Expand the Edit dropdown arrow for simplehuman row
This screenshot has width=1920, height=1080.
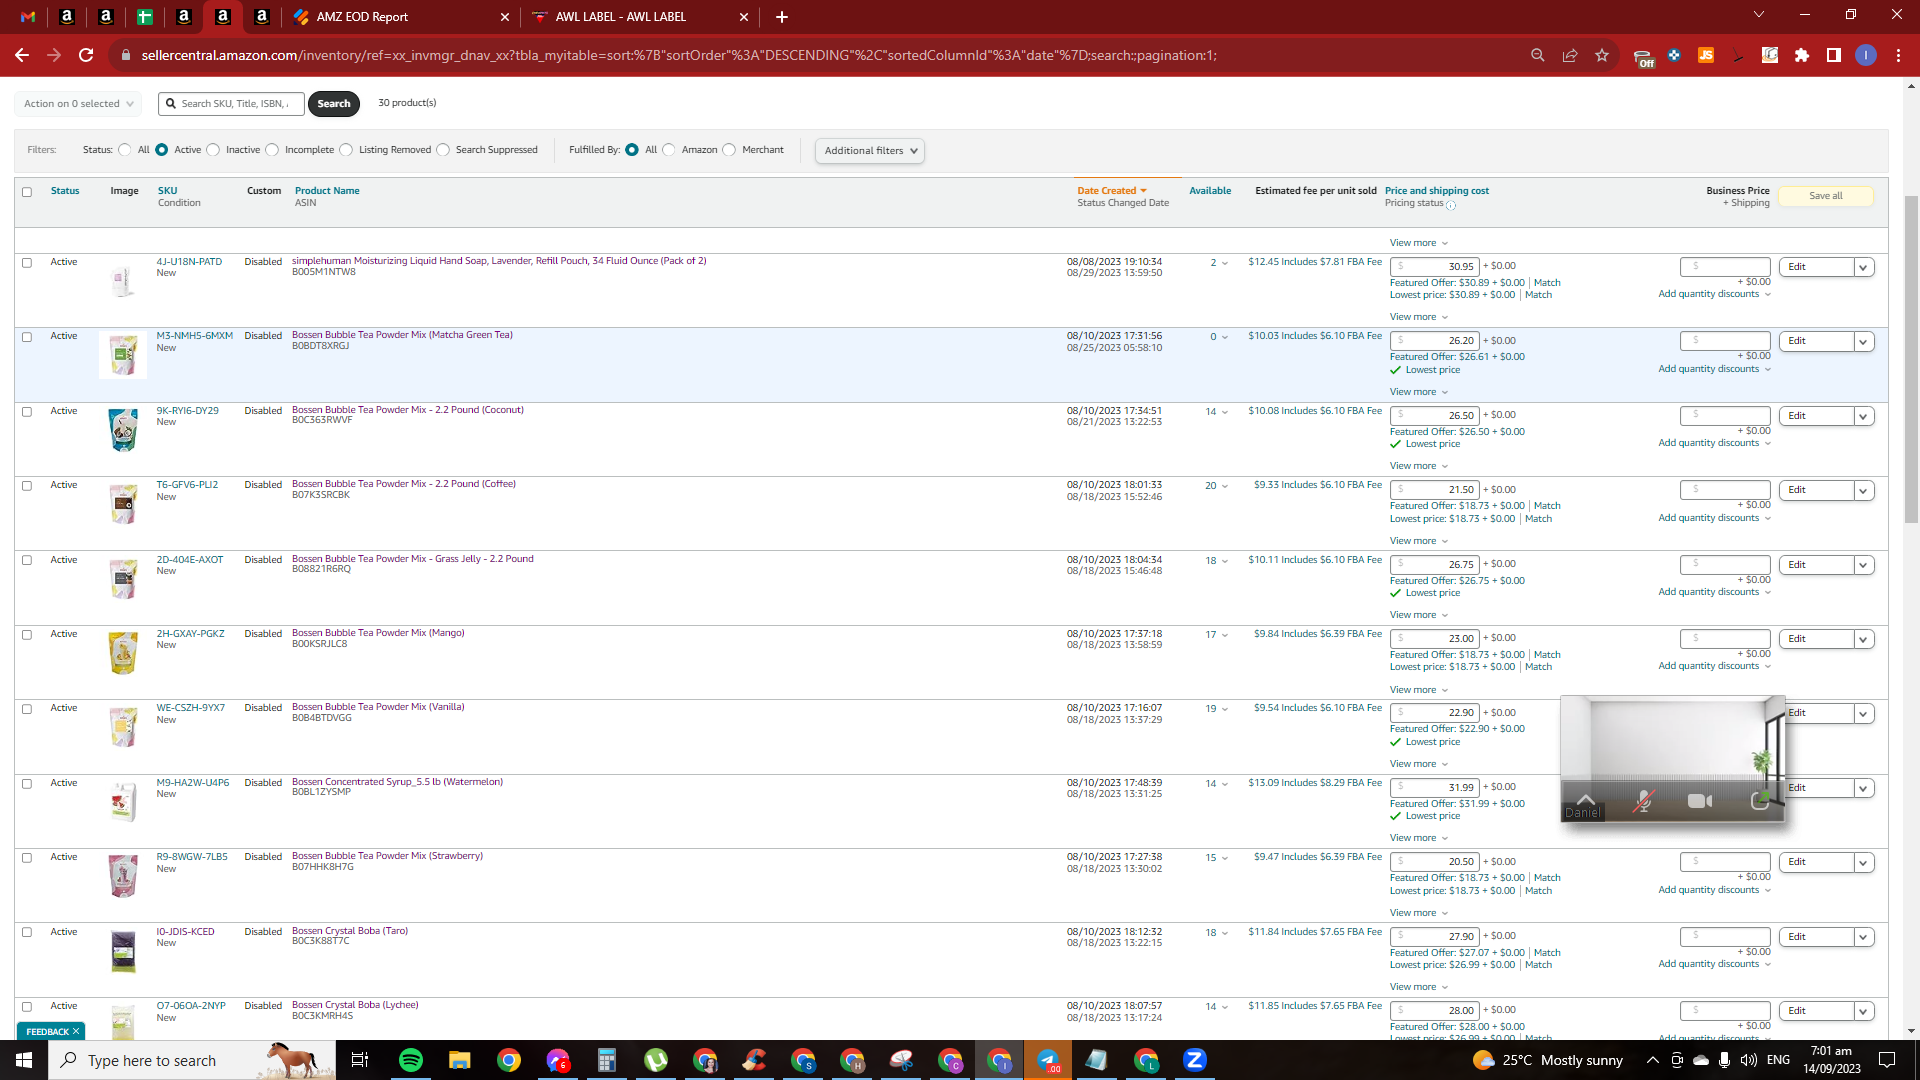(1863, 268)
